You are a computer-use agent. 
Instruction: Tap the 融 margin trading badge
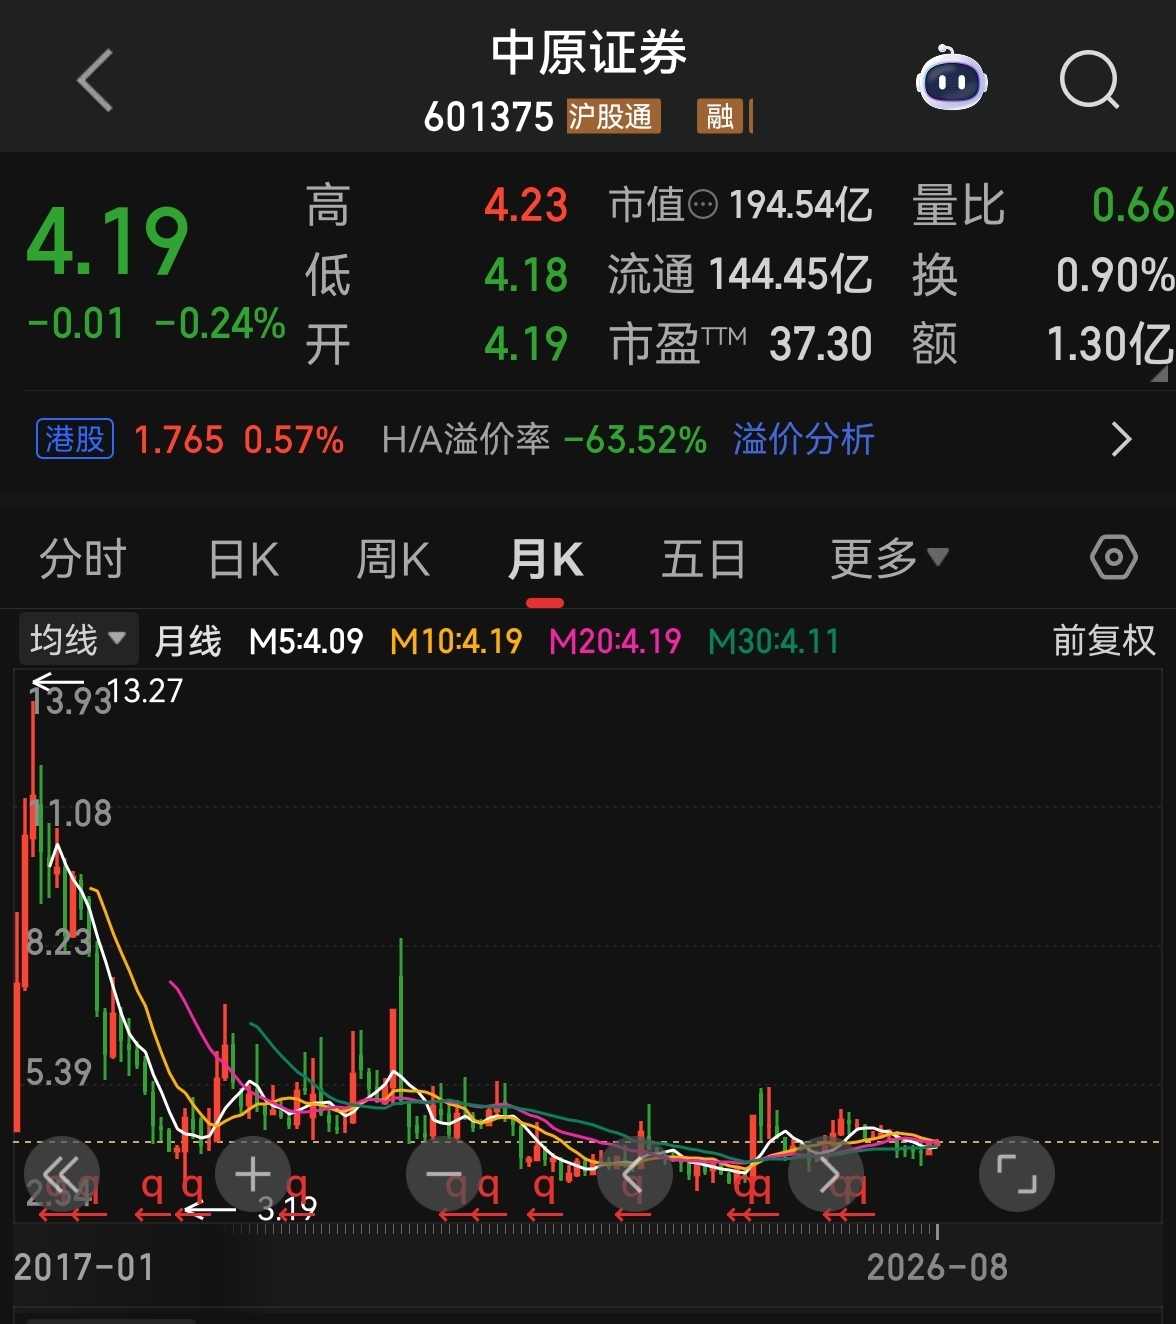click(x=720, y=116)
